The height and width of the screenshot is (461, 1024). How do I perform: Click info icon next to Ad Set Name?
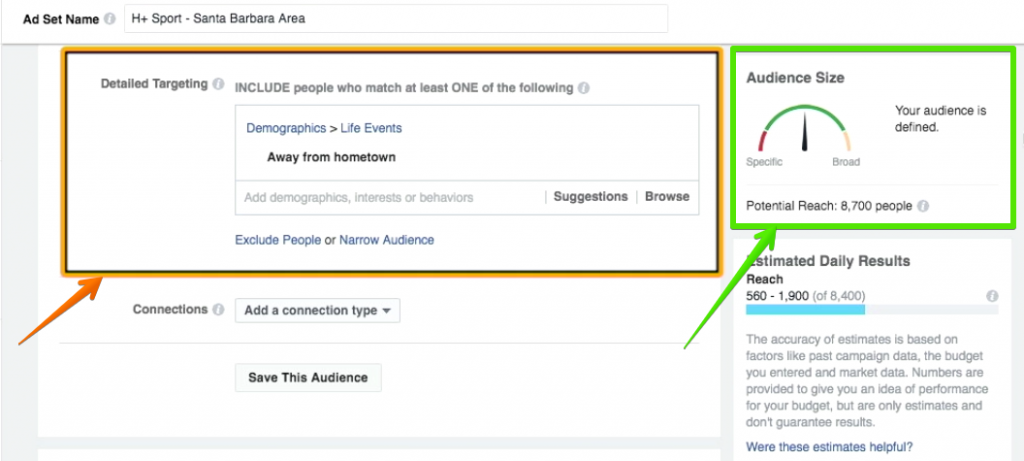pyautogui.click(x=110, y=19)
